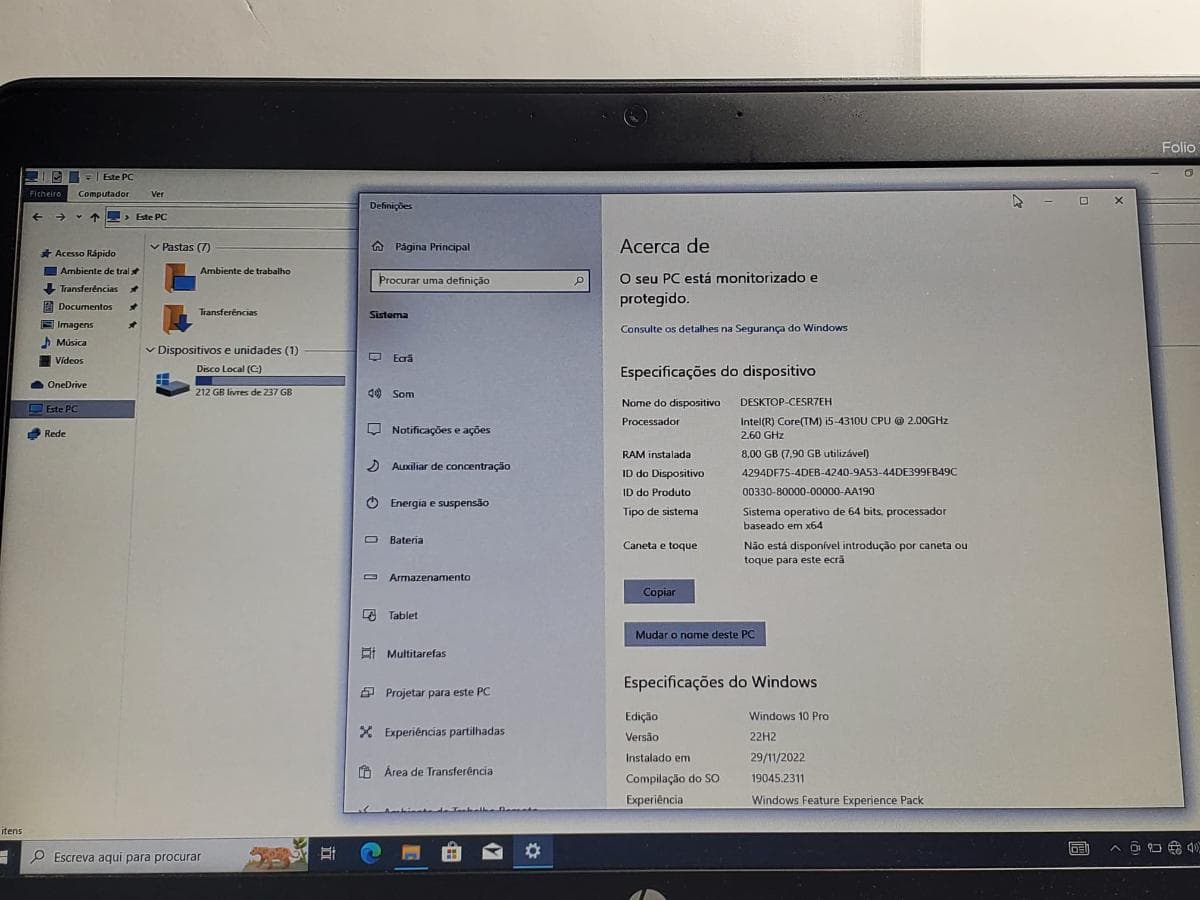This screenshot has height=900, width=1200.
Task: Select Vídeos in the navigation pane
Action: [62, 361]
